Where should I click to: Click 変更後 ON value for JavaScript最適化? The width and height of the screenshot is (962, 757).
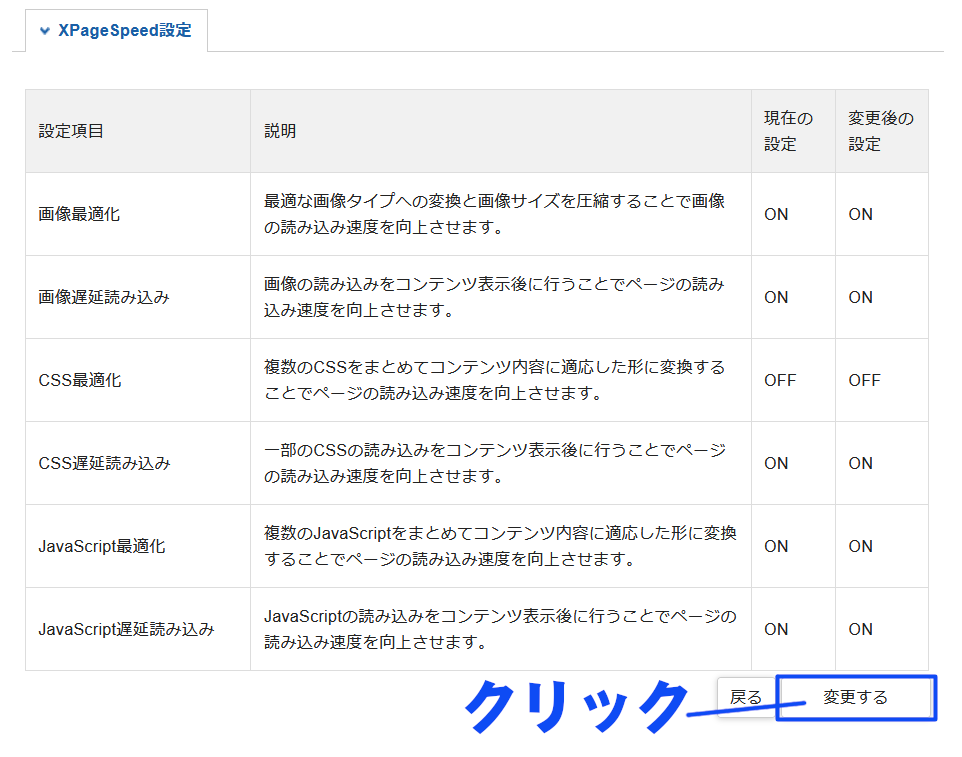[861, 546]
